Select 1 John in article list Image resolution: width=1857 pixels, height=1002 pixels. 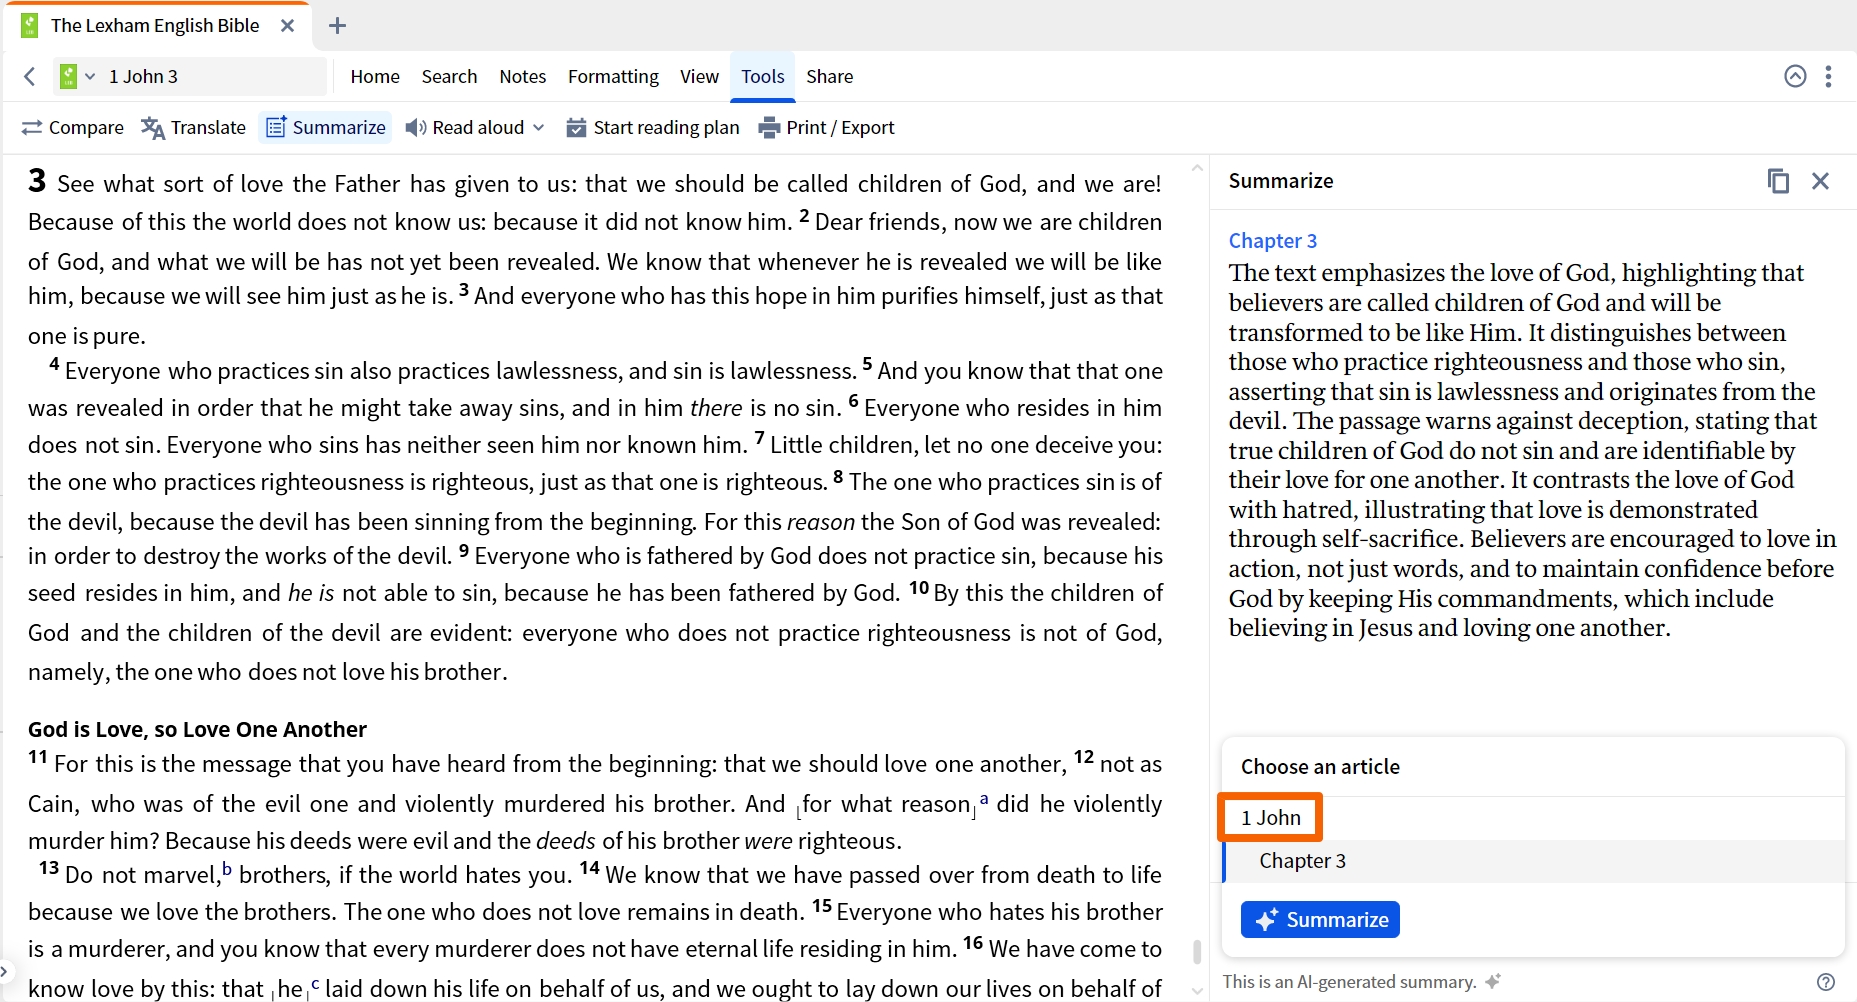click(1270, 817)
